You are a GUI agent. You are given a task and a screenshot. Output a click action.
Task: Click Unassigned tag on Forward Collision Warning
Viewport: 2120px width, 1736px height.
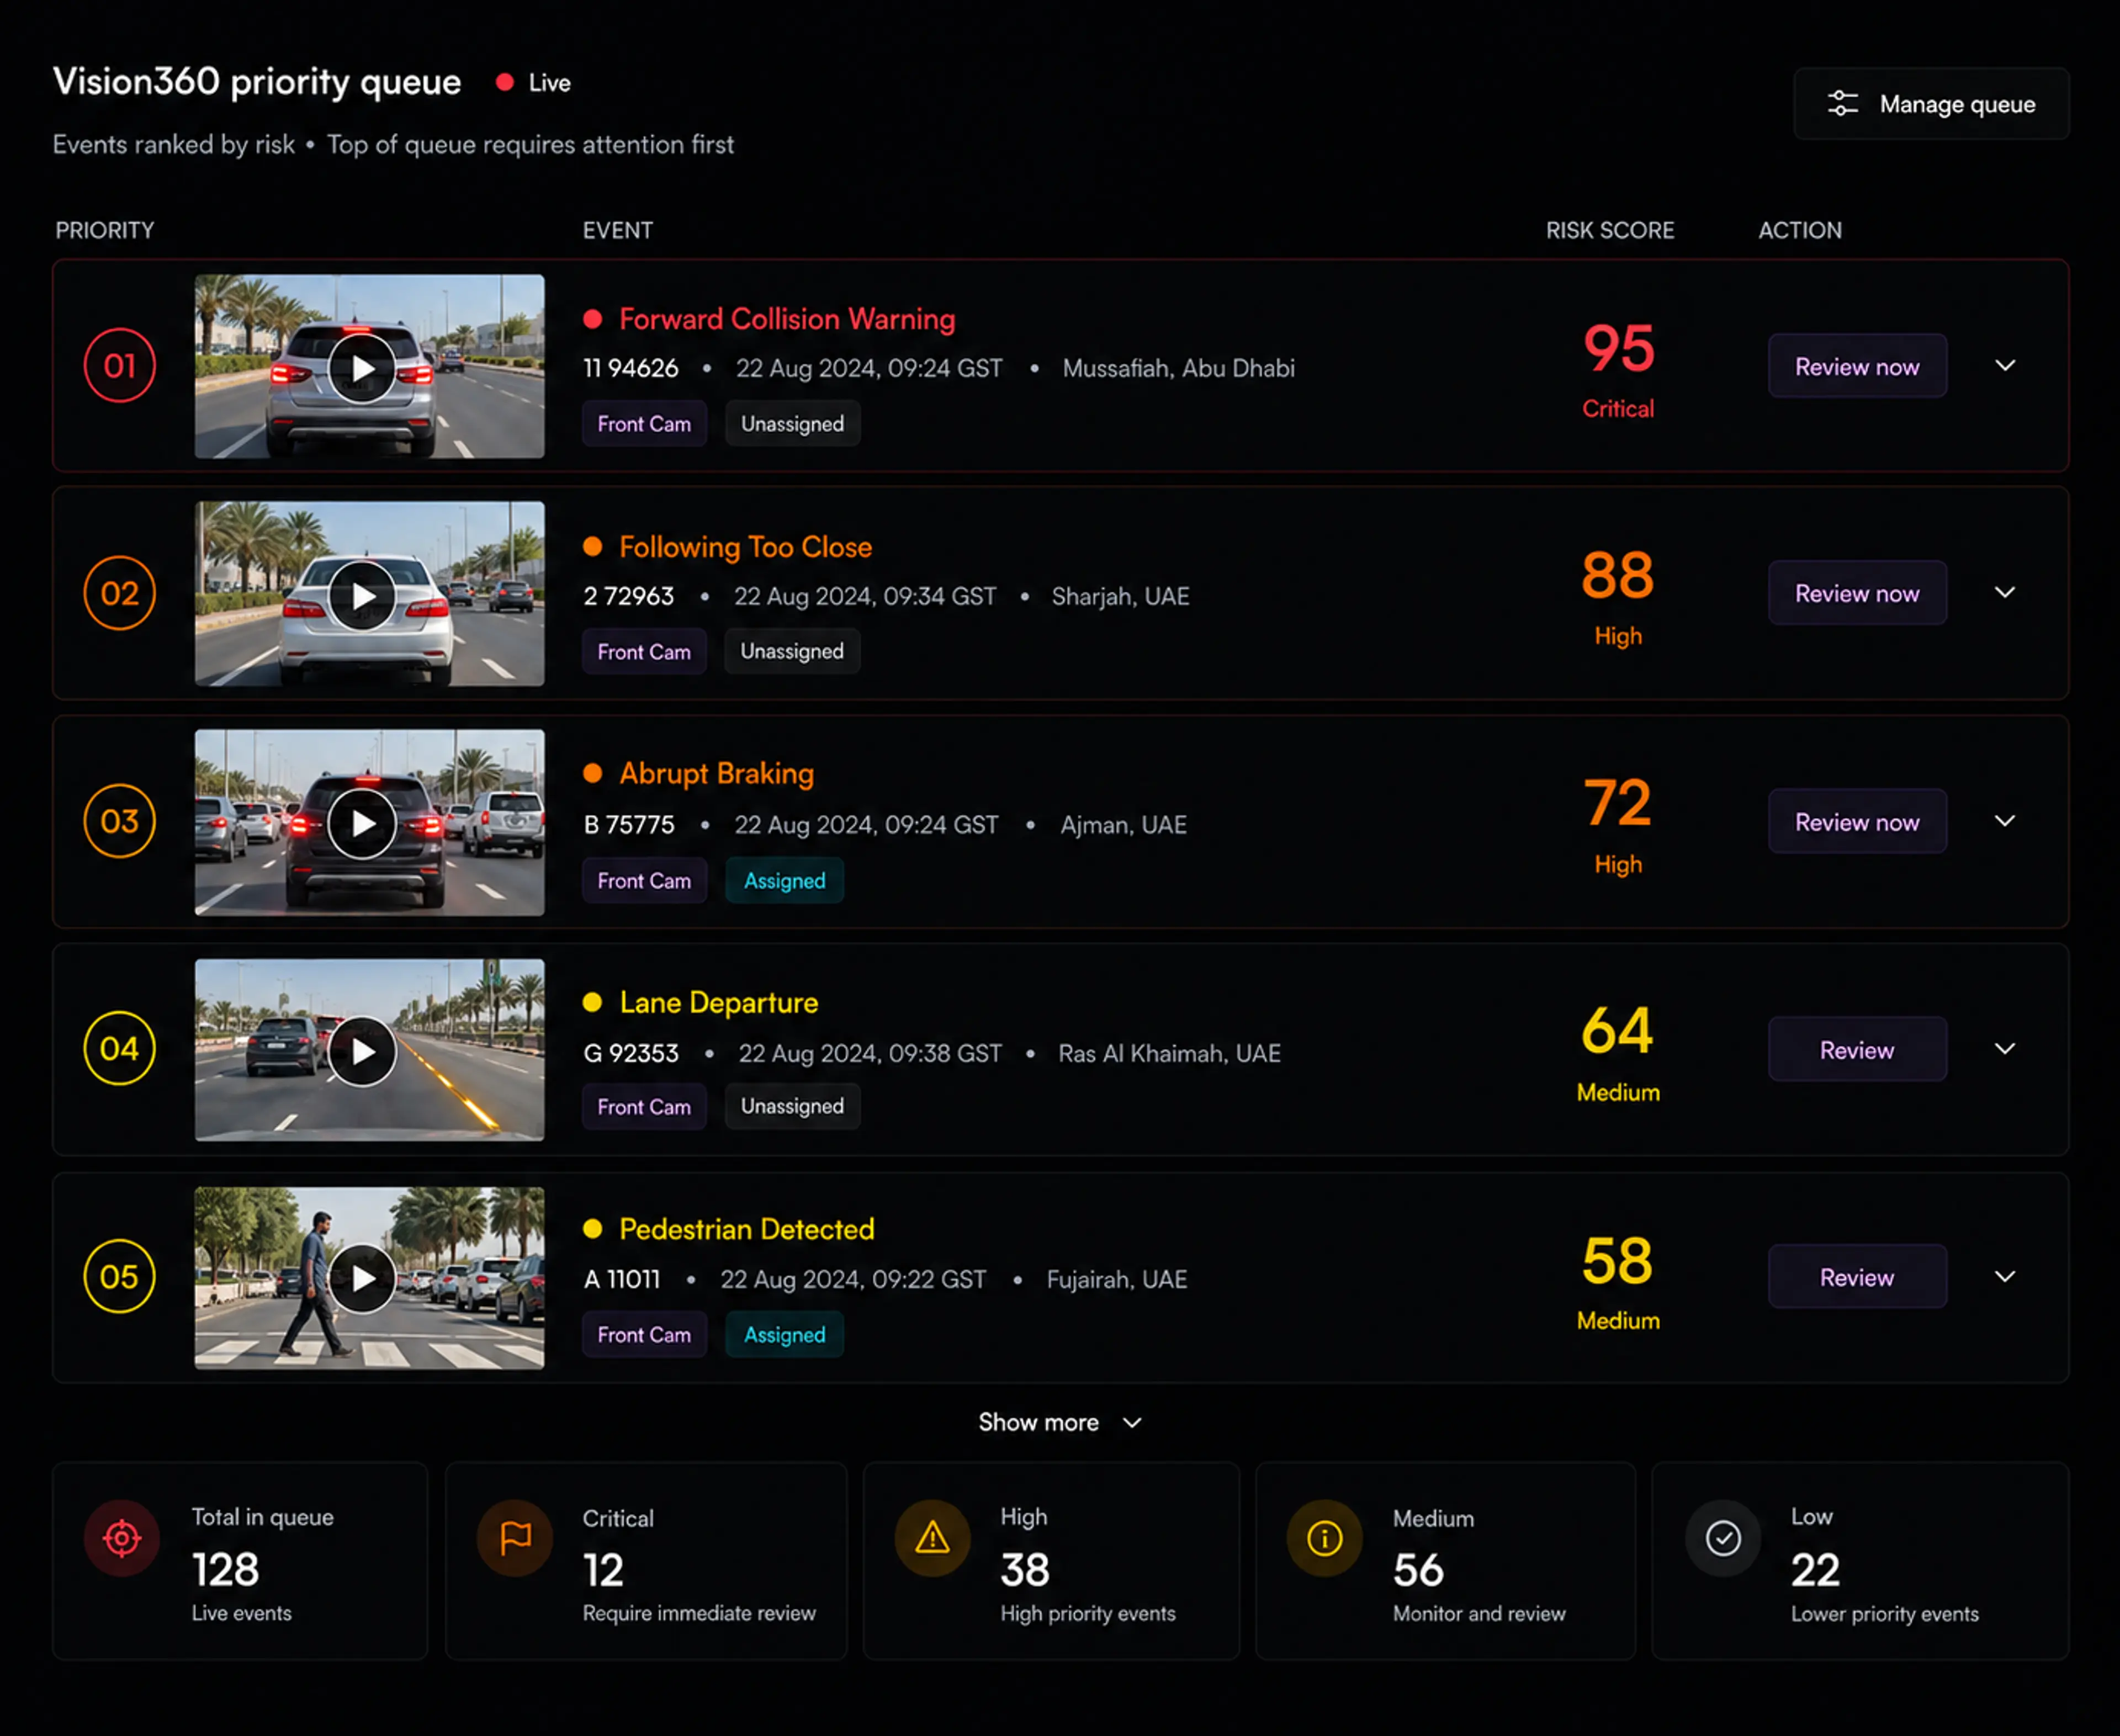792,423
